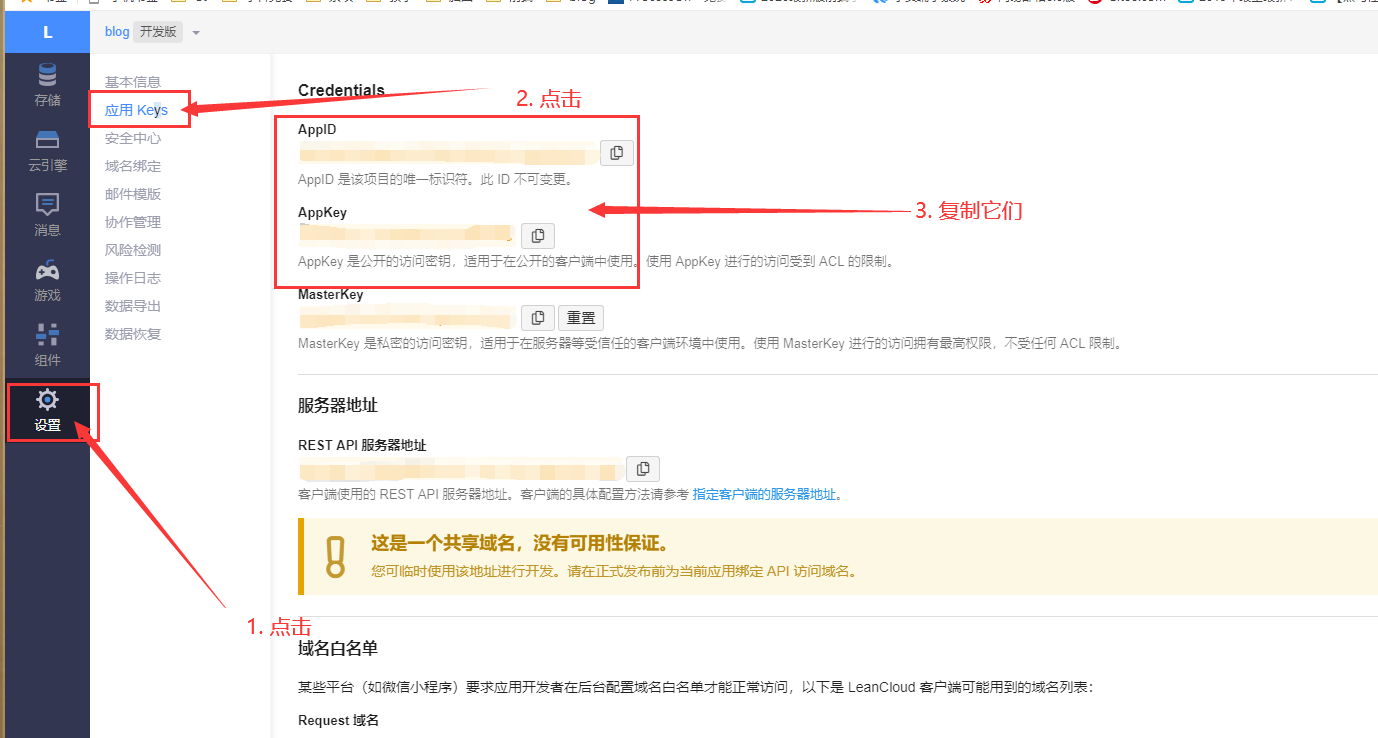
Task: Expand the blog app switcher dropdown arrow
Action: (x=196, y=33)
